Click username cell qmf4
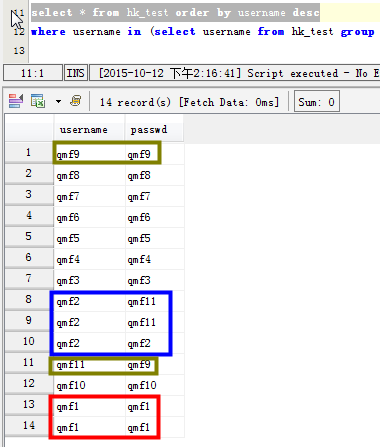 [x=89, y=259]
